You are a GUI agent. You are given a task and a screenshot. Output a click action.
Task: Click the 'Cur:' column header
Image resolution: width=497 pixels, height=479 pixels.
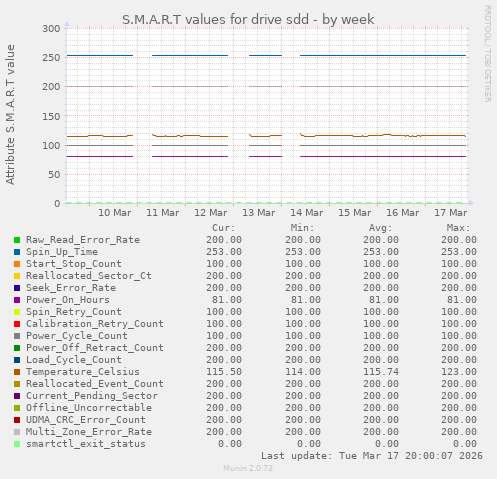click(224, 228)
